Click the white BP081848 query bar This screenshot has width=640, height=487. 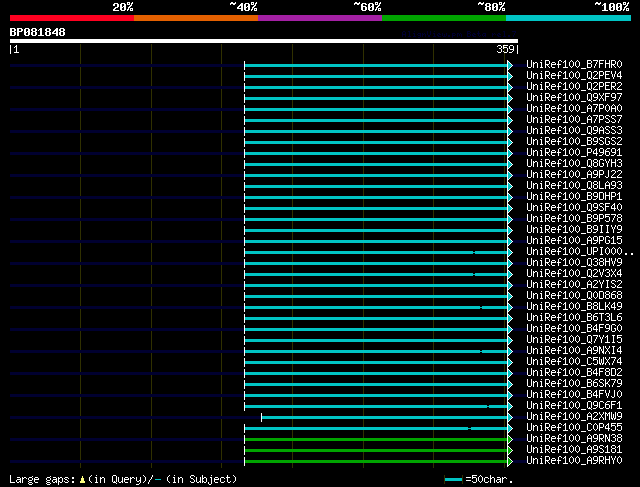click(x=264, y=41)
